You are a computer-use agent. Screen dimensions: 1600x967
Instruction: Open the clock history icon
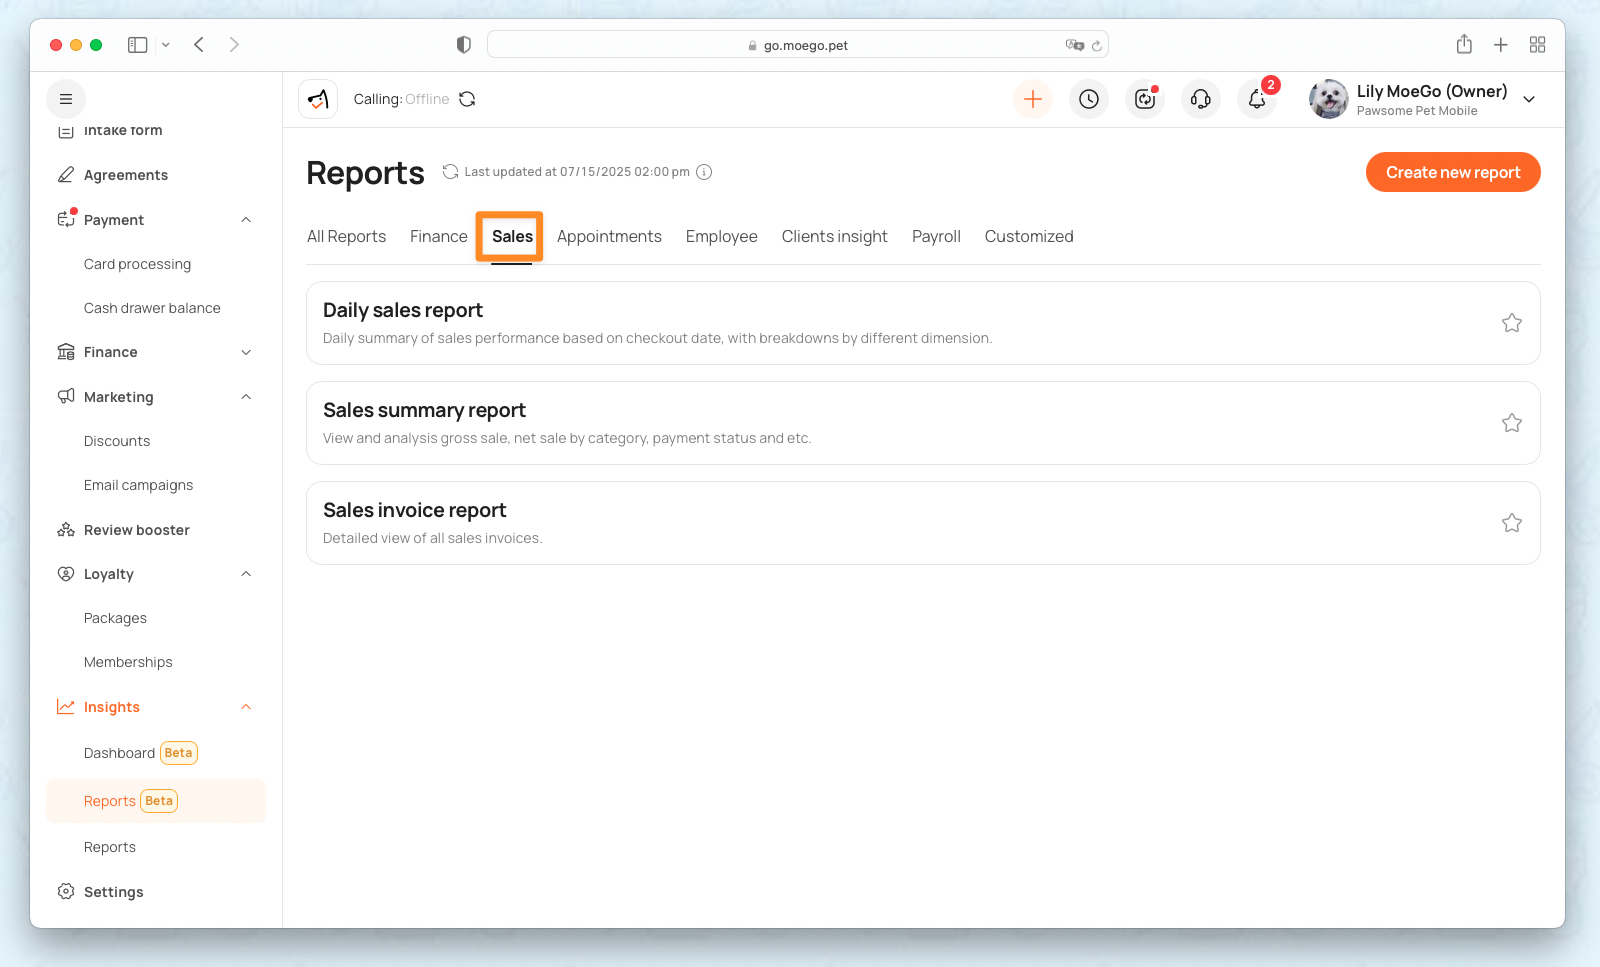(x=1089, y=99)
